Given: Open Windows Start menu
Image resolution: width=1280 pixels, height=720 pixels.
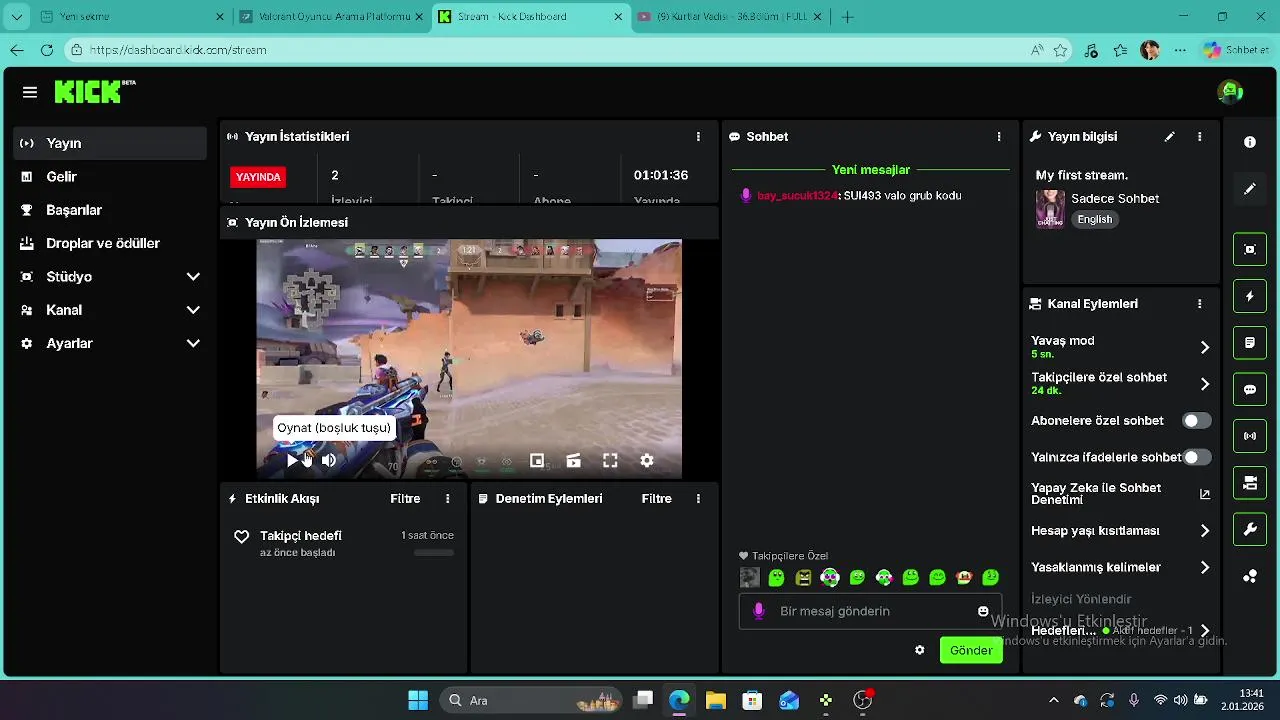Looking at the screenshot, I should [x=418, y=700].
